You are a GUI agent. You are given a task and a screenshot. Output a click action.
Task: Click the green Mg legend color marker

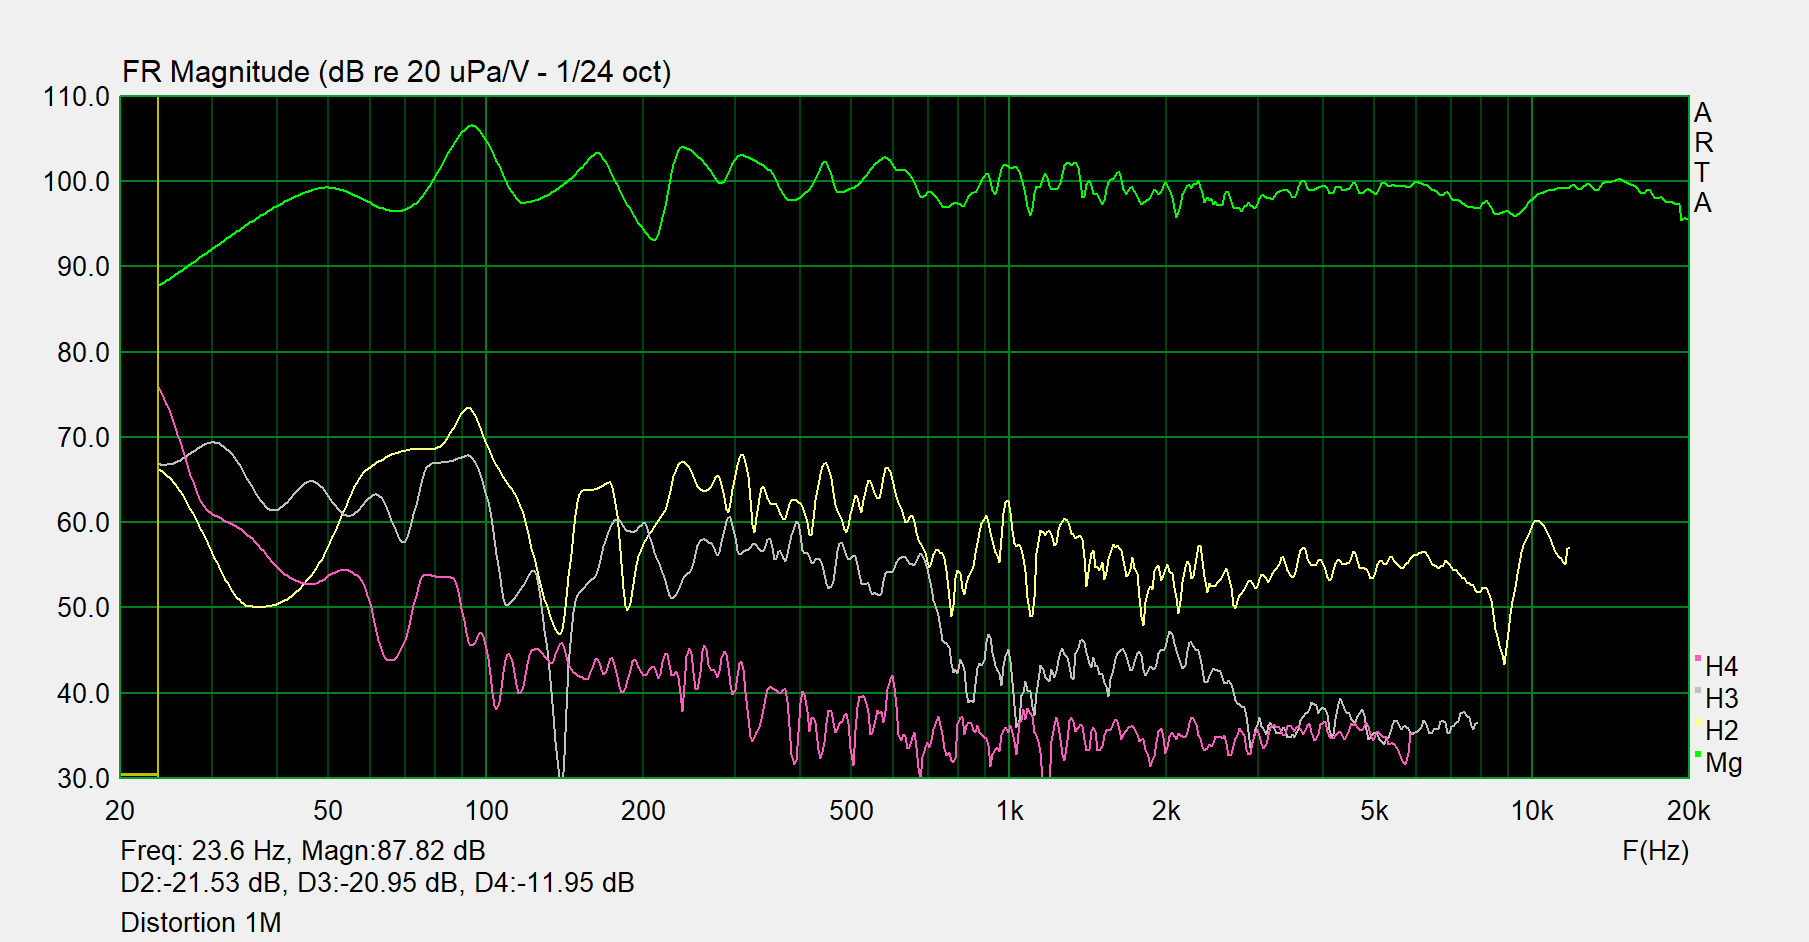coord(1698,755)
